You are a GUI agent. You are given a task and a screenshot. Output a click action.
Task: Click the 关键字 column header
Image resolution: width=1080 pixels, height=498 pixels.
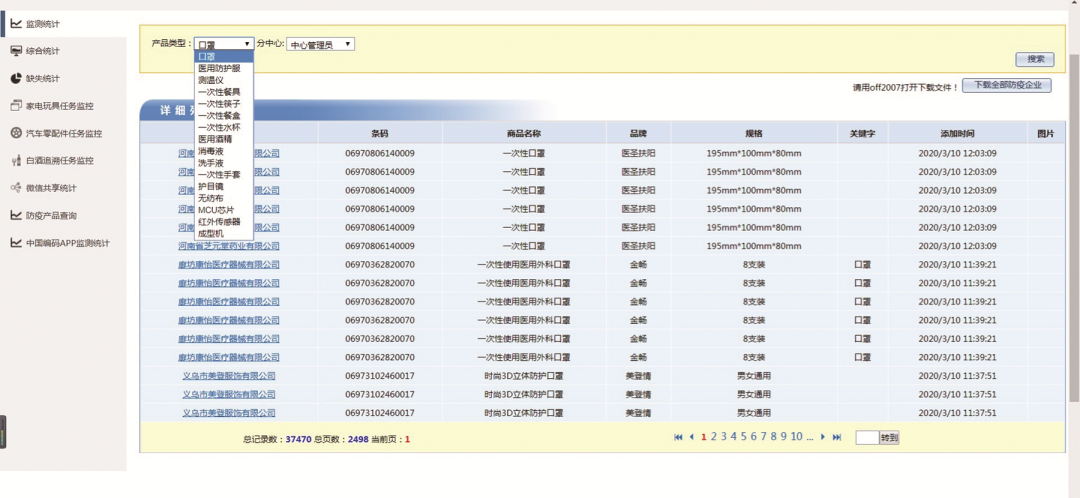tap(863, 134)
